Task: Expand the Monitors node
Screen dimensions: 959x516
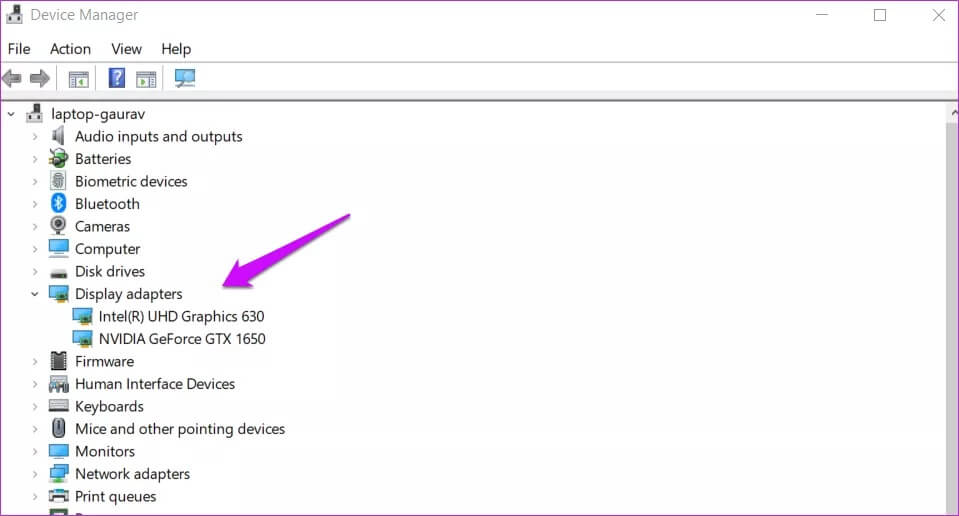Action: click(35, 451)
